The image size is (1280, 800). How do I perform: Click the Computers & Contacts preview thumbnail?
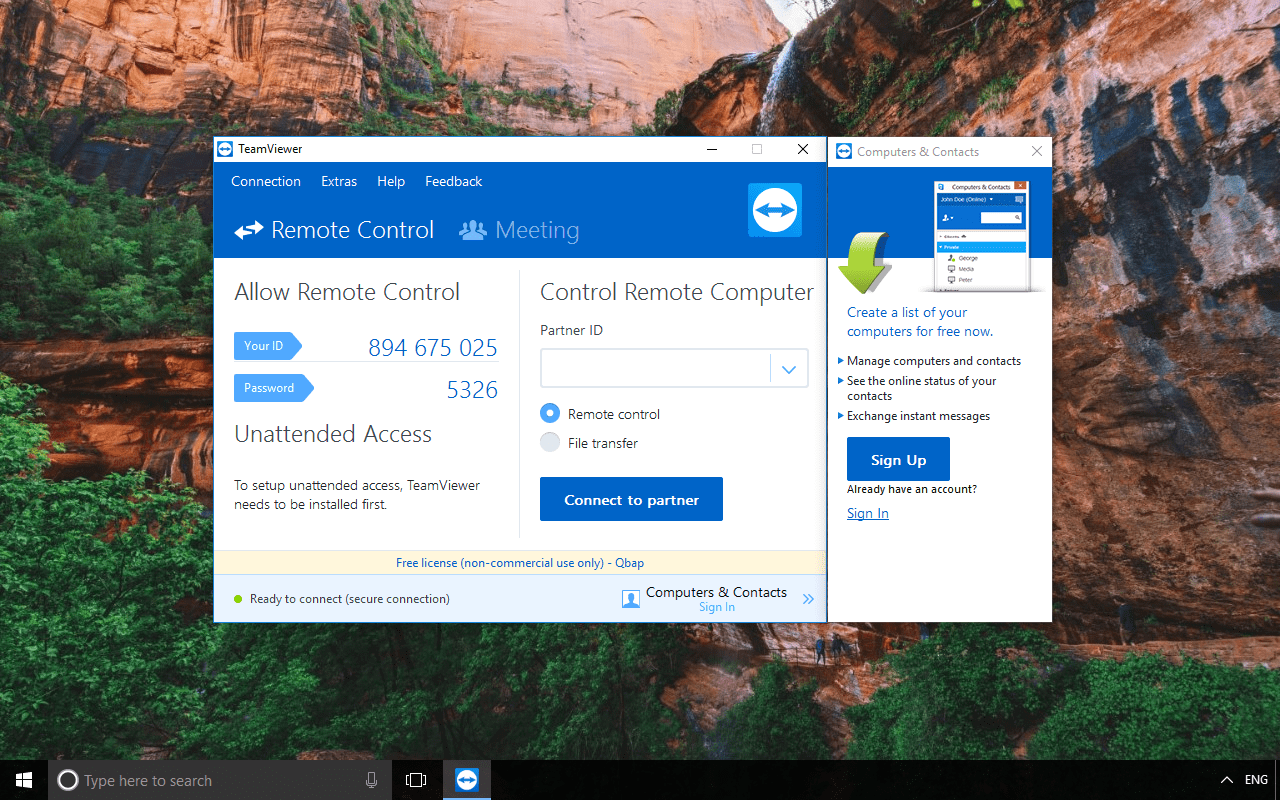981,236
